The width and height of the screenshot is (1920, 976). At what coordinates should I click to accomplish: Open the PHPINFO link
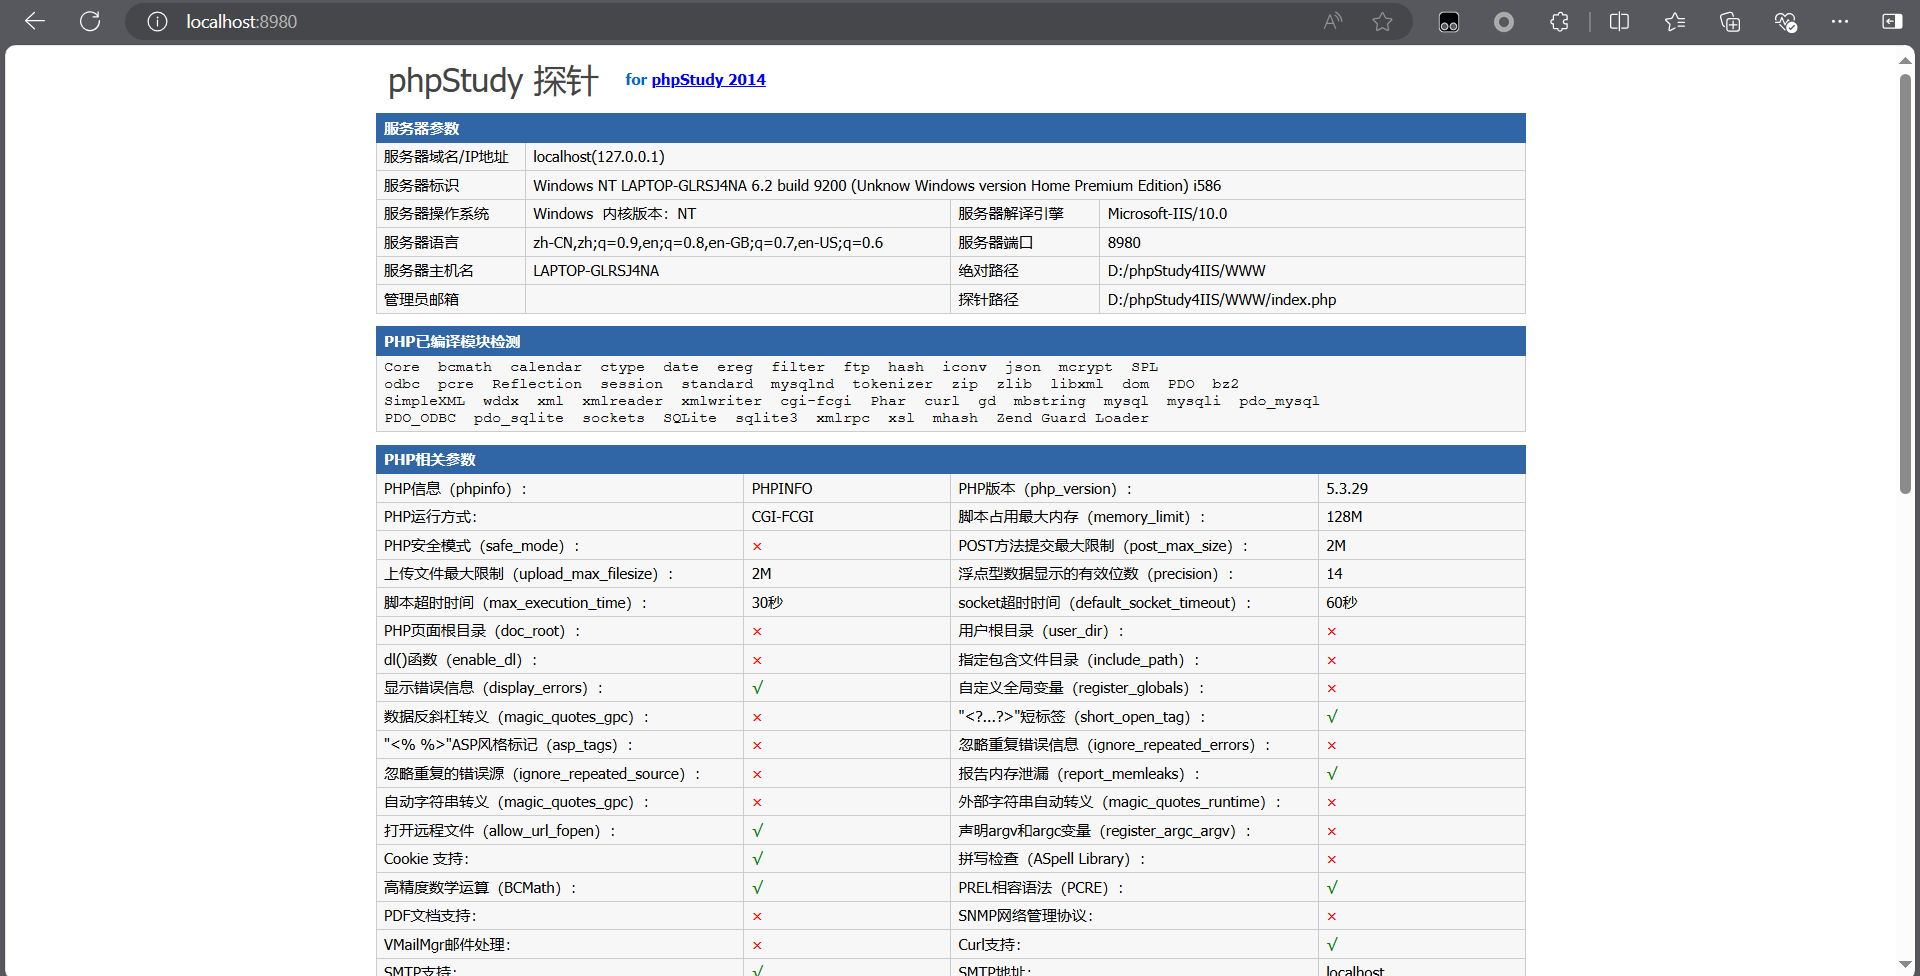coord(782,488)
